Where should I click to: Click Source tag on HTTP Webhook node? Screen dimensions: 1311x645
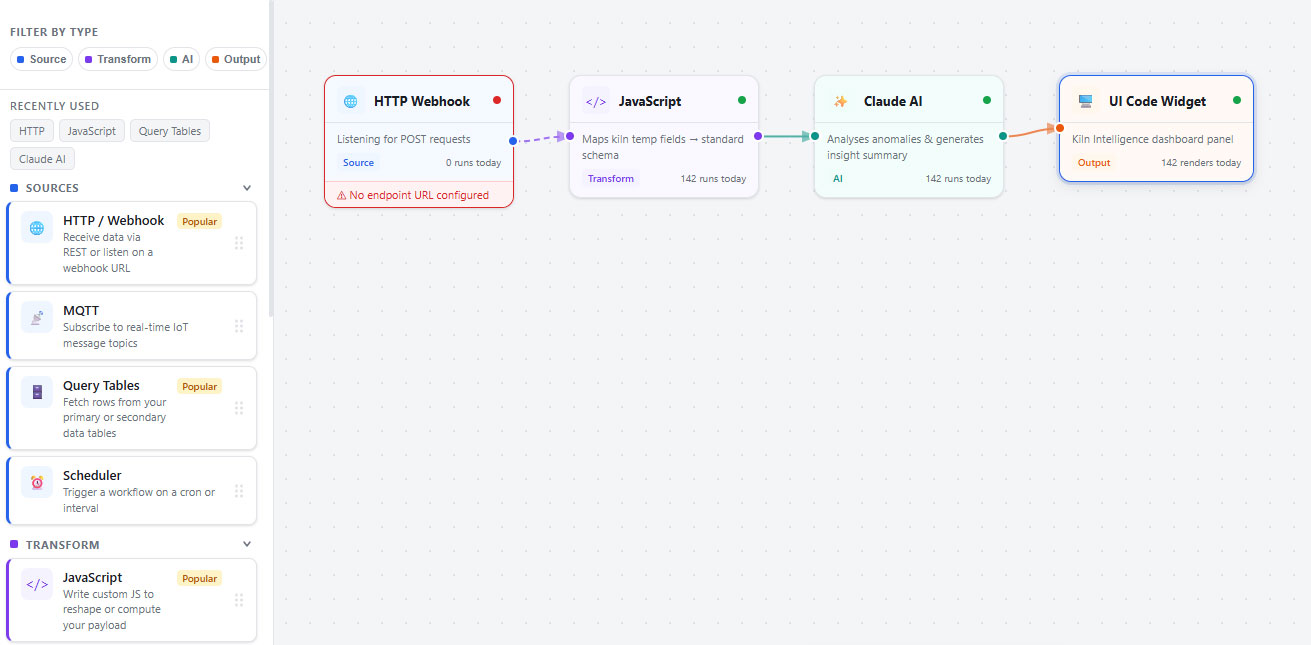click(358, 163)
